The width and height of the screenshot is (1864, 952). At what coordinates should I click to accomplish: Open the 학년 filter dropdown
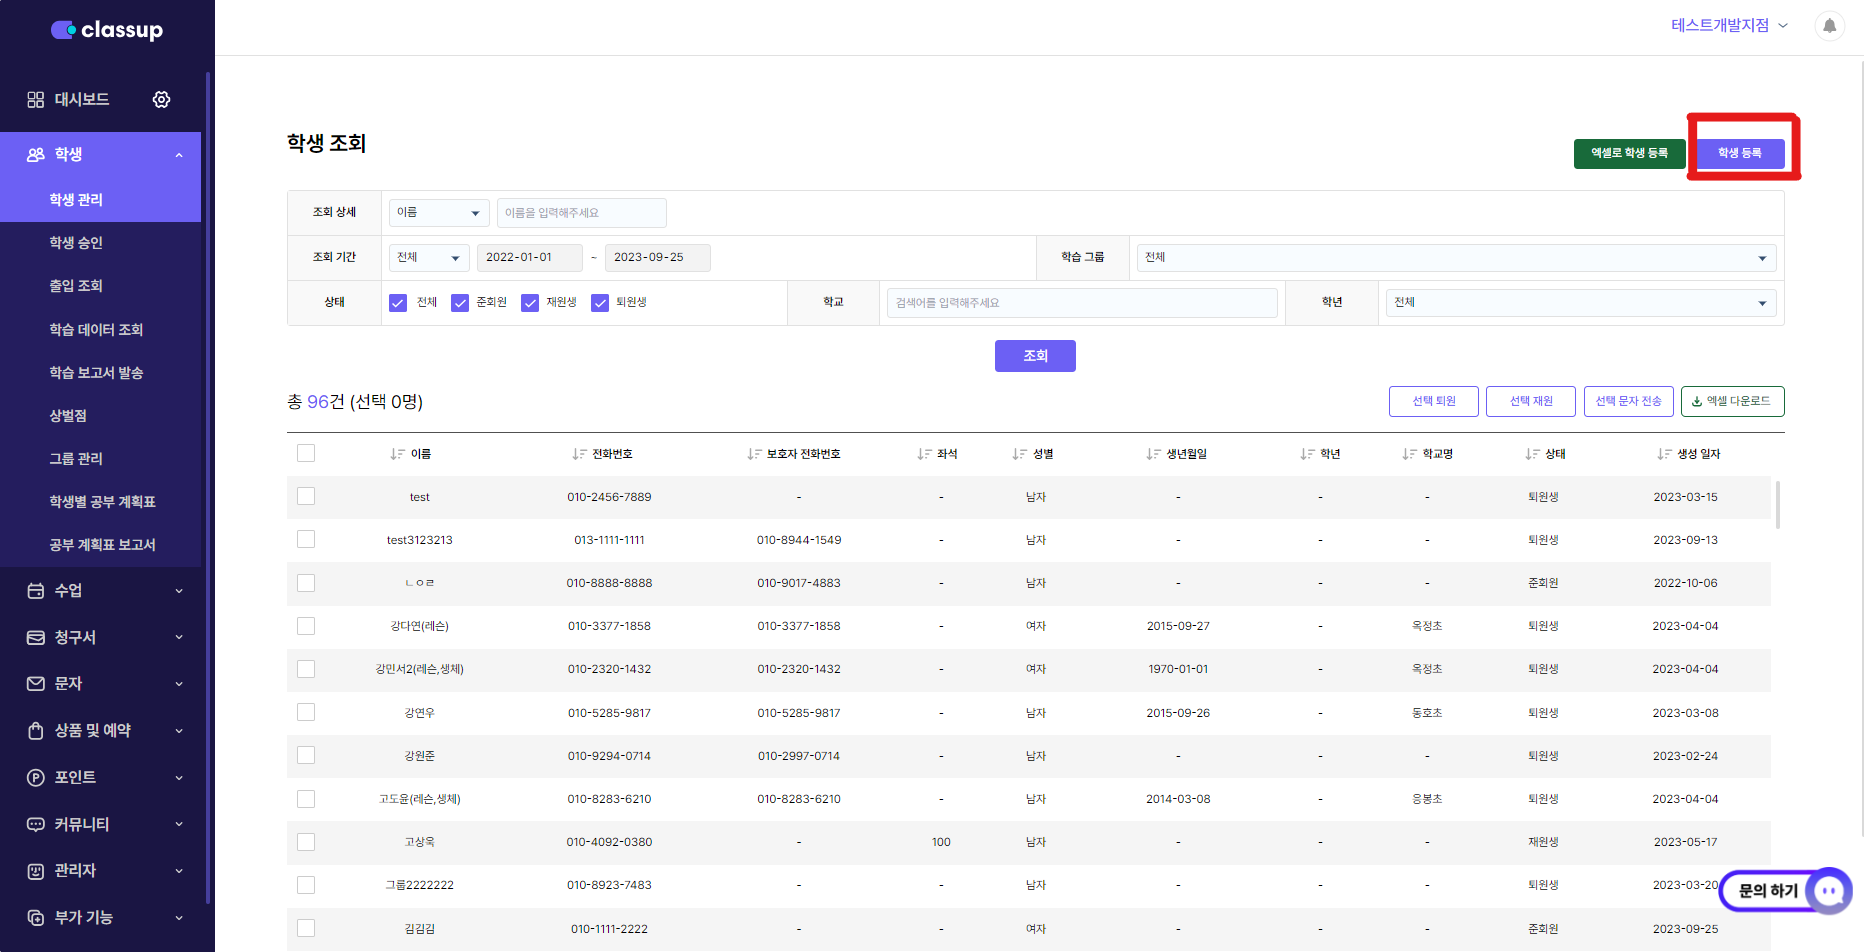coord(1579,303)
